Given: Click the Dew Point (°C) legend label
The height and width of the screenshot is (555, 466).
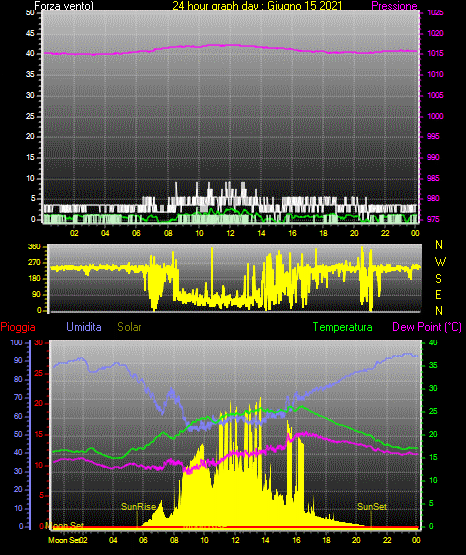Looking at the screenshot, I should pyautogui.click(x=427, y=327).
